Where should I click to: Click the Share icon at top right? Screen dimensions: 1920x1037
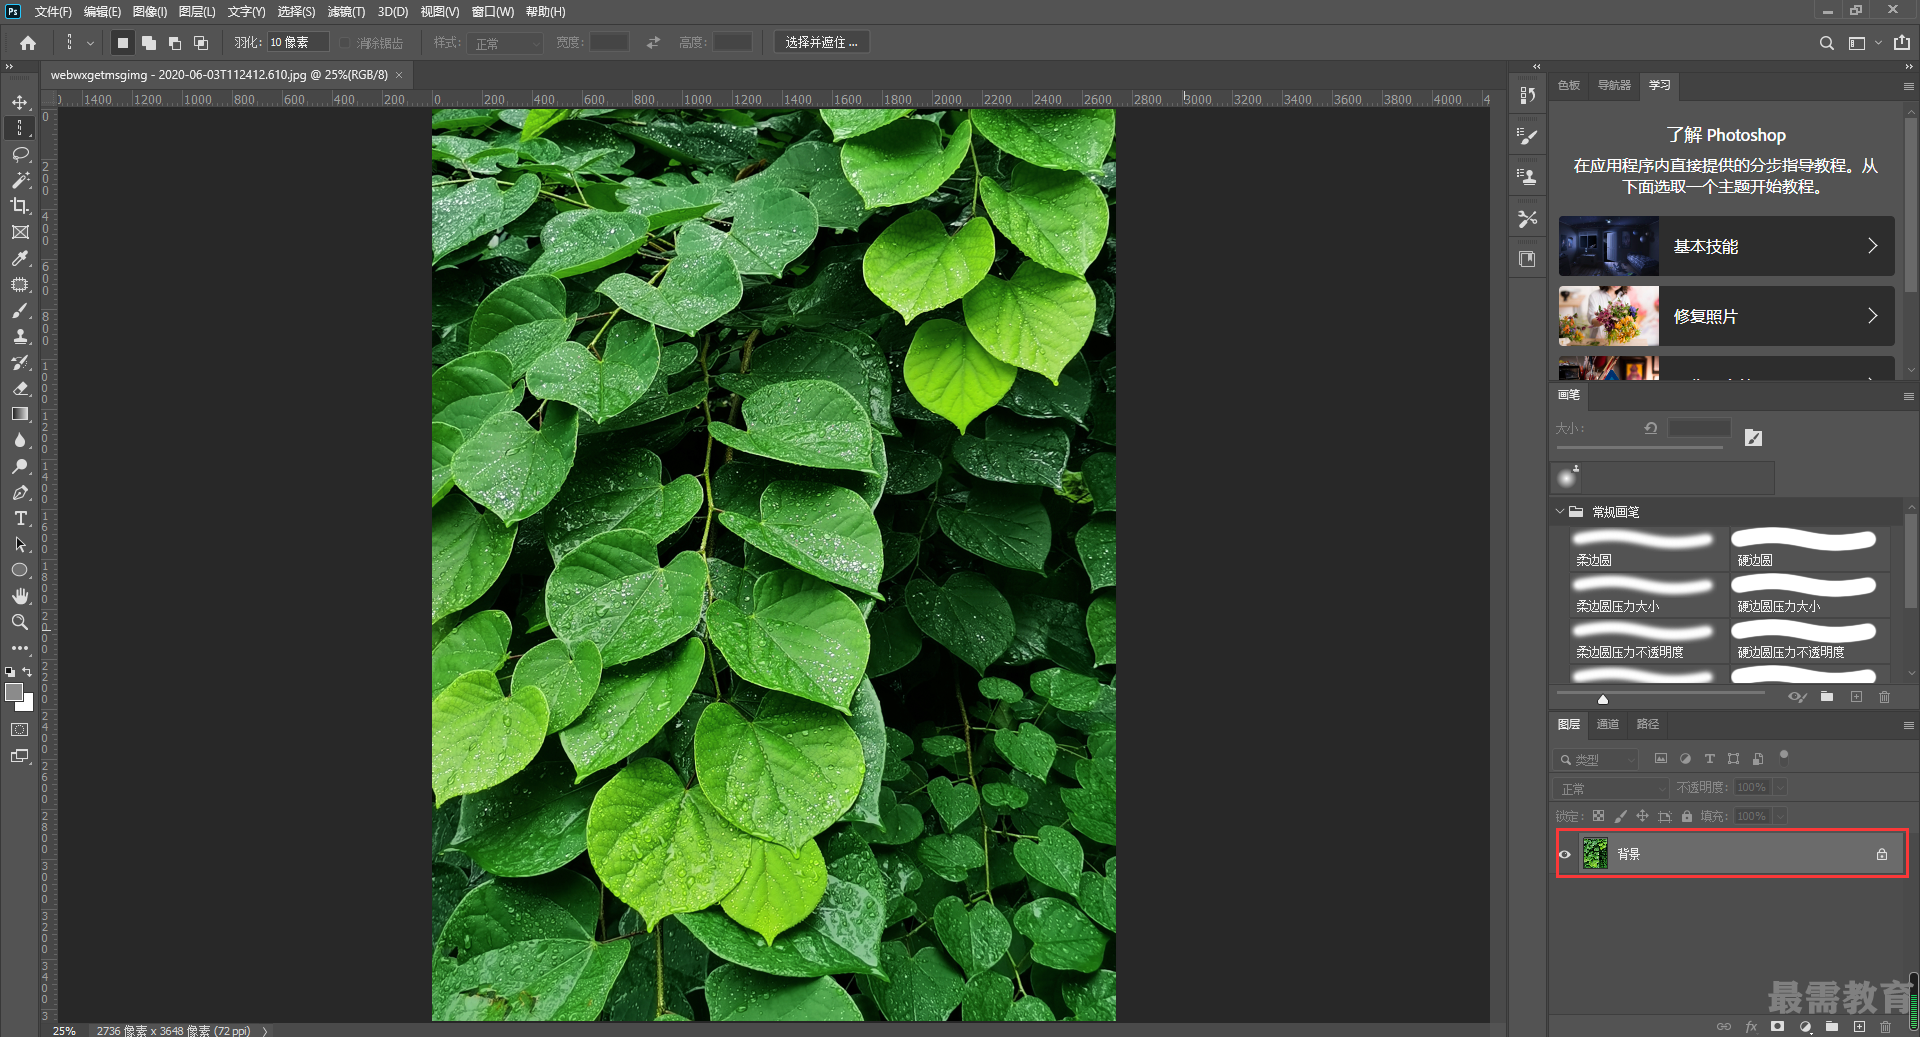pos(1902,43)
